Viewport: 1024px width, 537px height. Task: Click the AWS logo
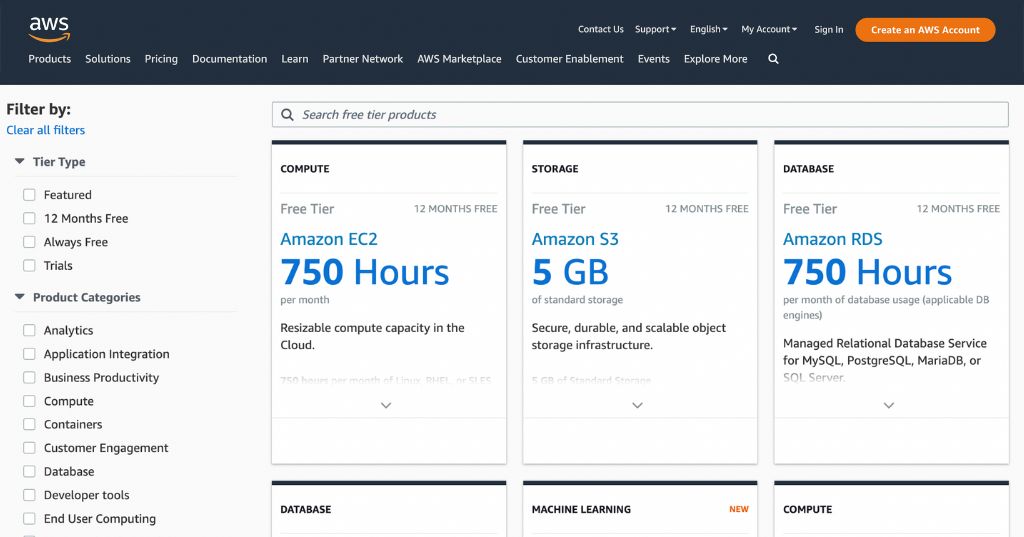(48, 29)
